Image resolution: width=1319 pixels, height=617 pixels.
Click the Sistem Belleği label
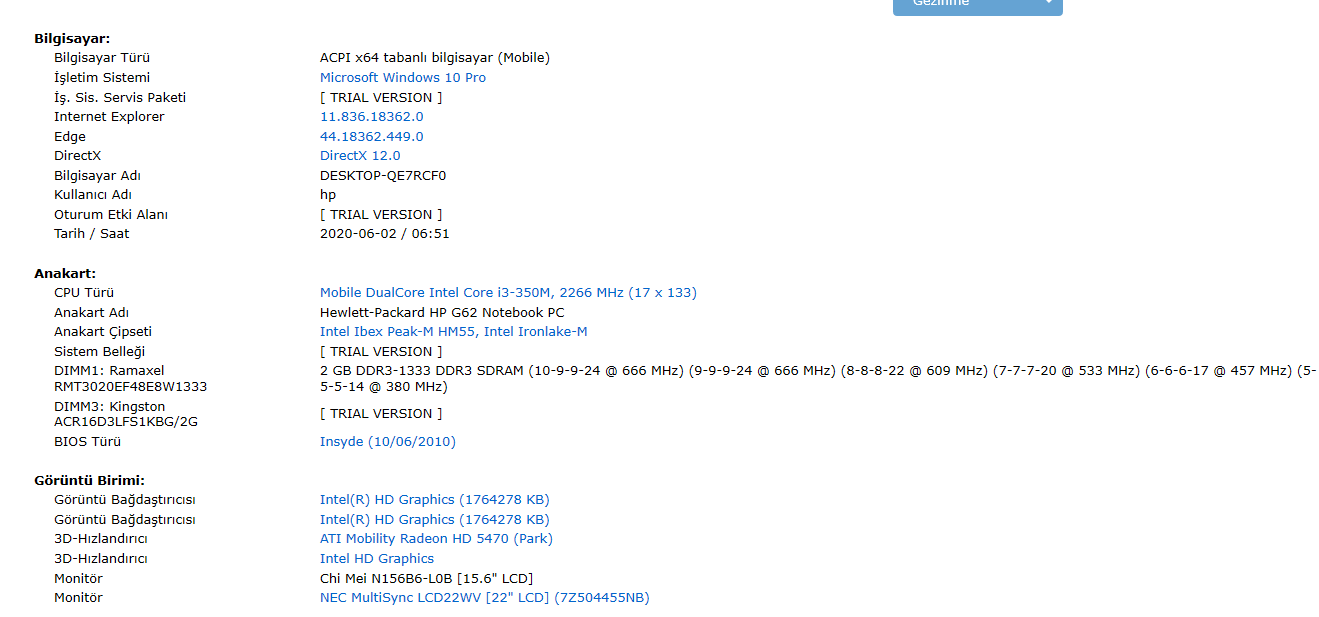point(100,351)
